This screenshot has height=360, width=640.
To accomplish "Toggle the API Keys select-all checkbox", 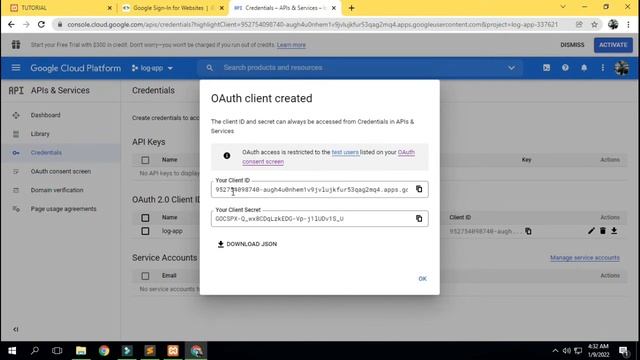I will pyautogui.click(x=145, y=160).
